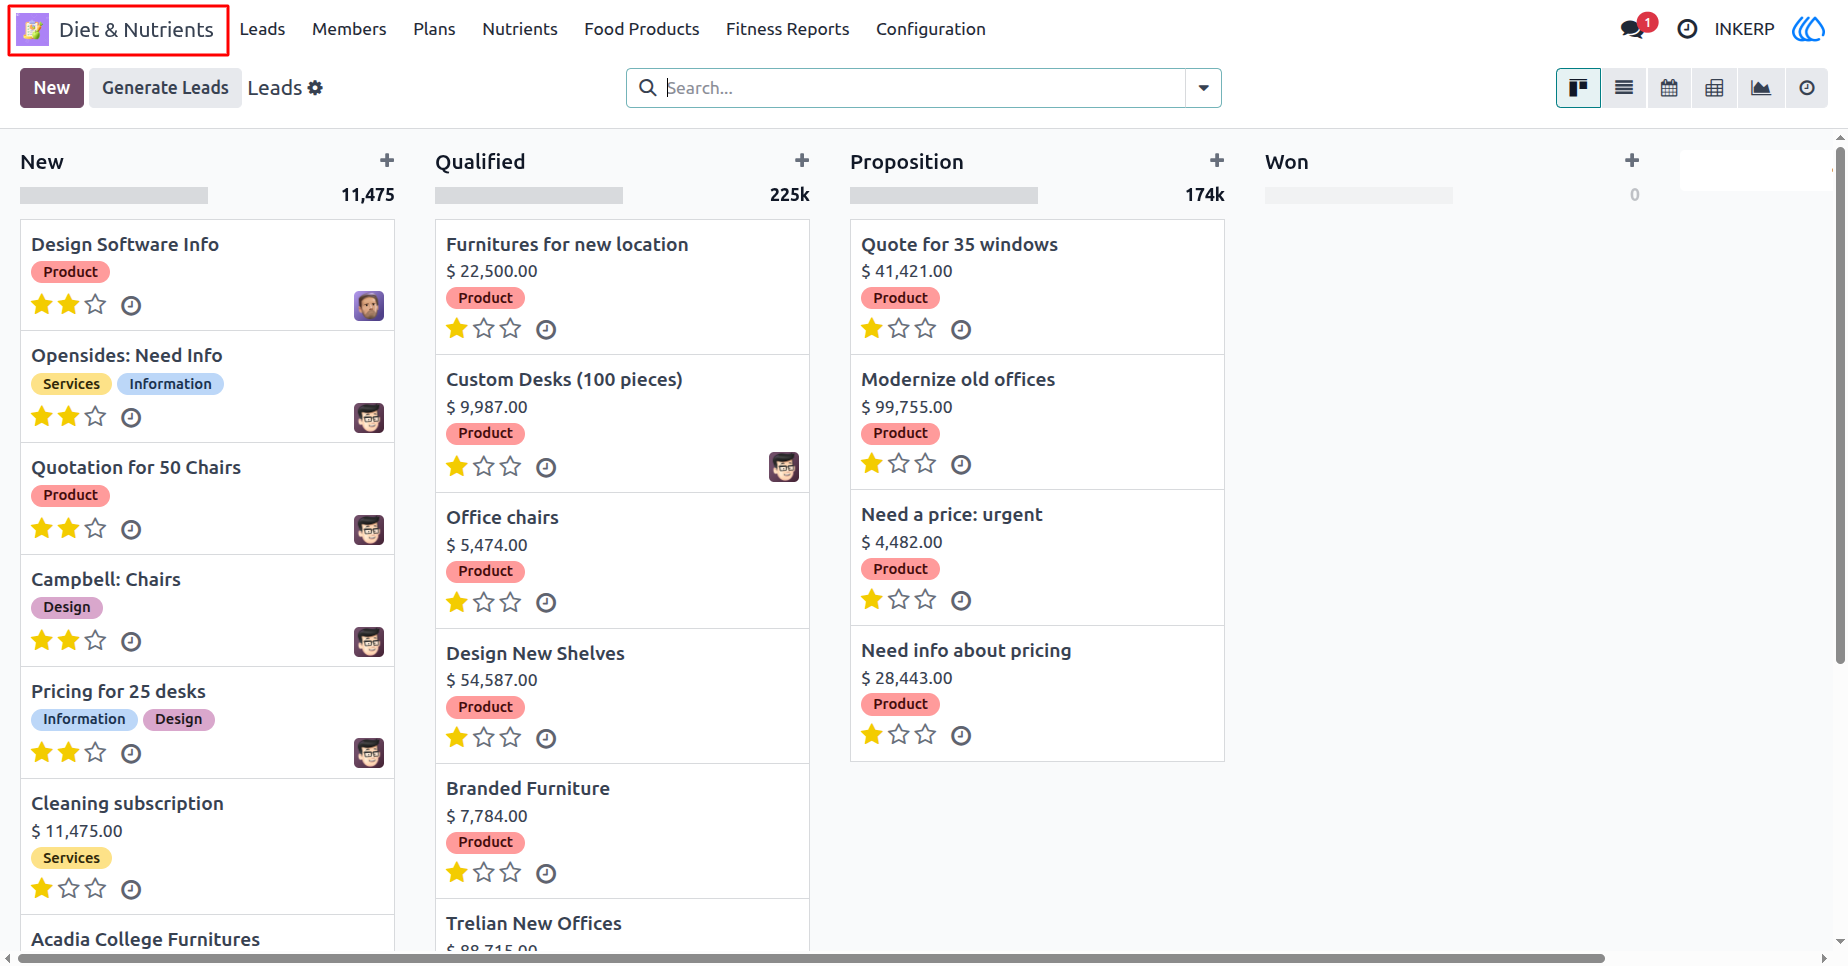1848x966 pixels.
Task: Open activity clock on Need a price: urgent
Action: coord(961,601)
